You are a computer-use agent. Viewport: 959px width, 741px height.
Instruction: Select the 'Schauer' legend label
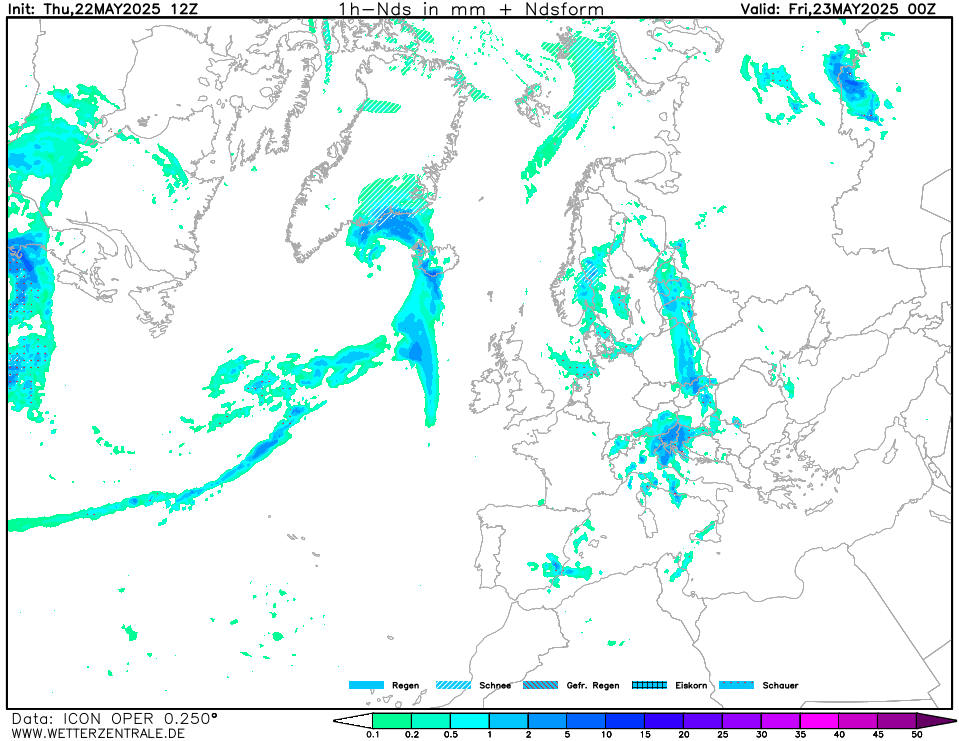[x=780, y=685]
